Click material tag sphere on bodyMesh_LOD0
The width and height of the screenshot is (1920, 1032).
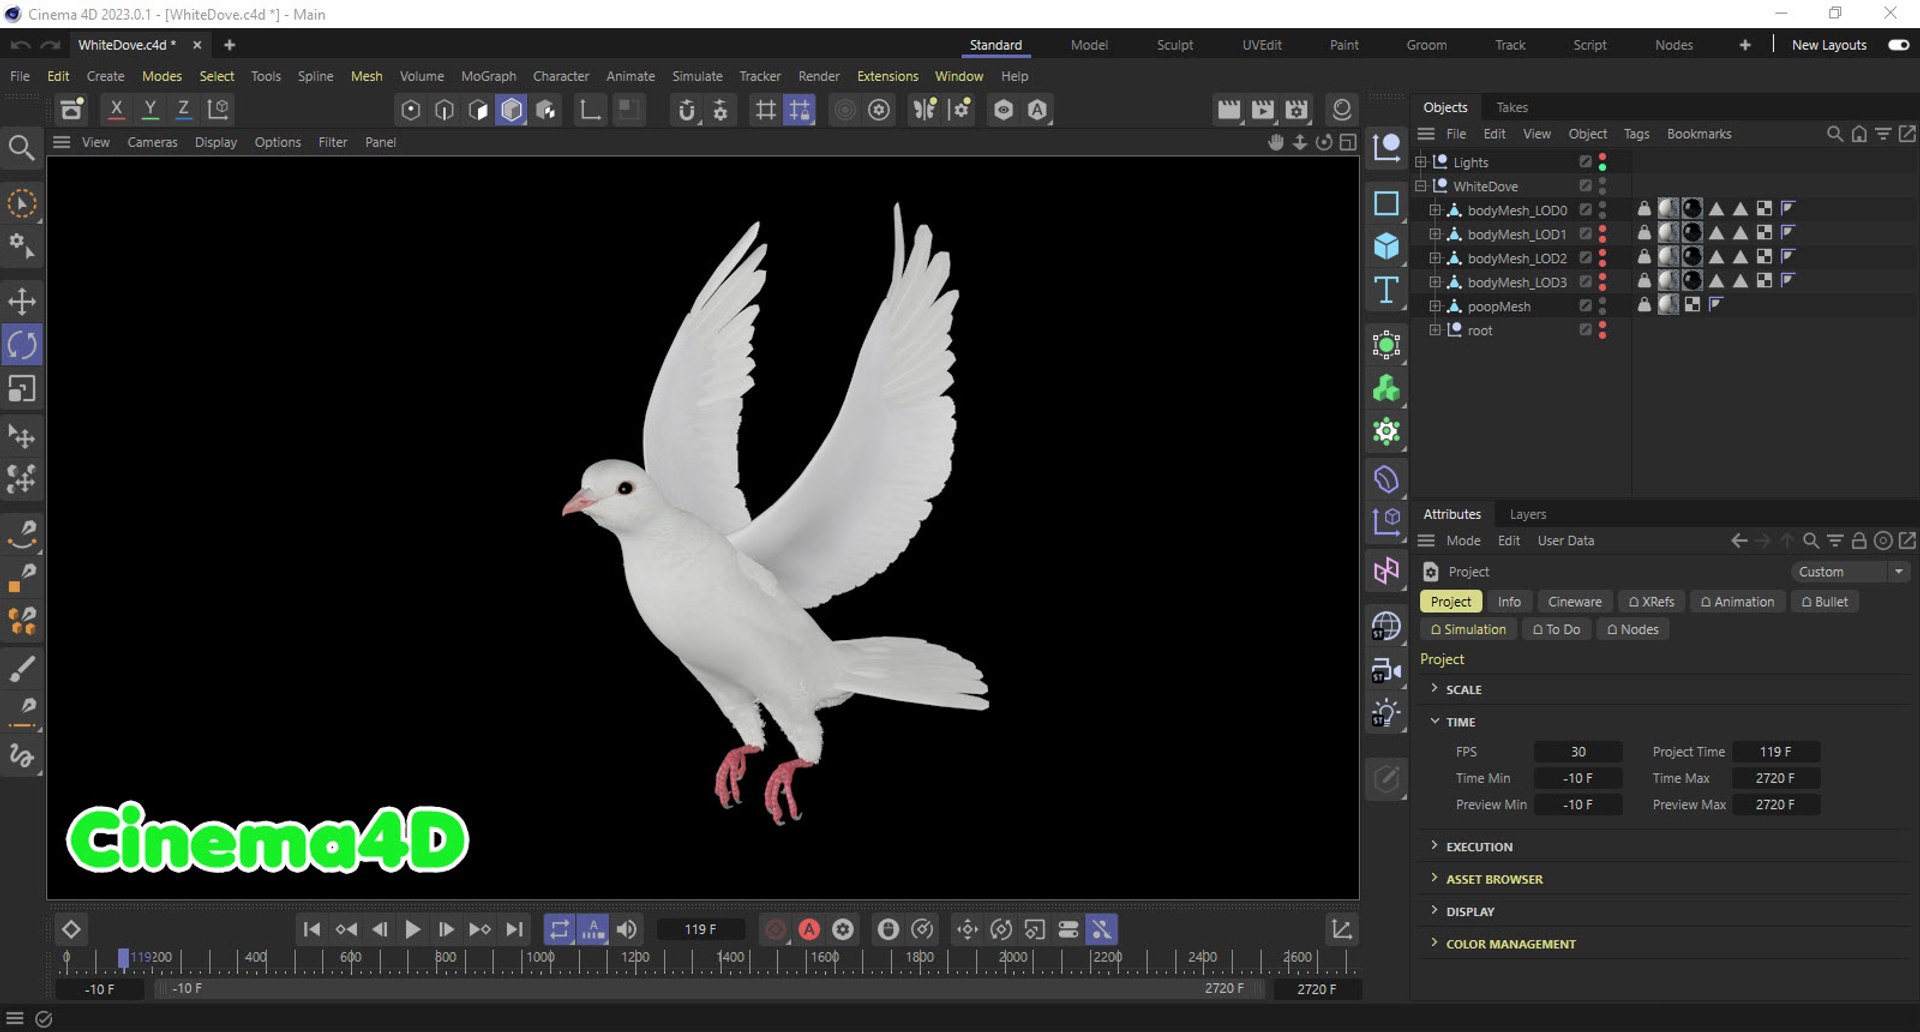click(x=1668, y=208)
